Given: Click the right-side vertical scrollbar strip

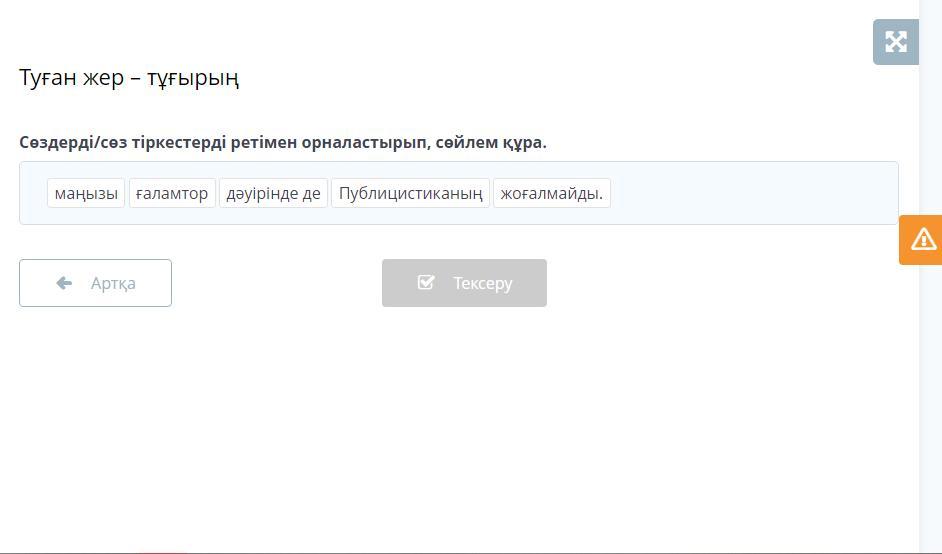Looking at the screenshot, I should (930, 400).
